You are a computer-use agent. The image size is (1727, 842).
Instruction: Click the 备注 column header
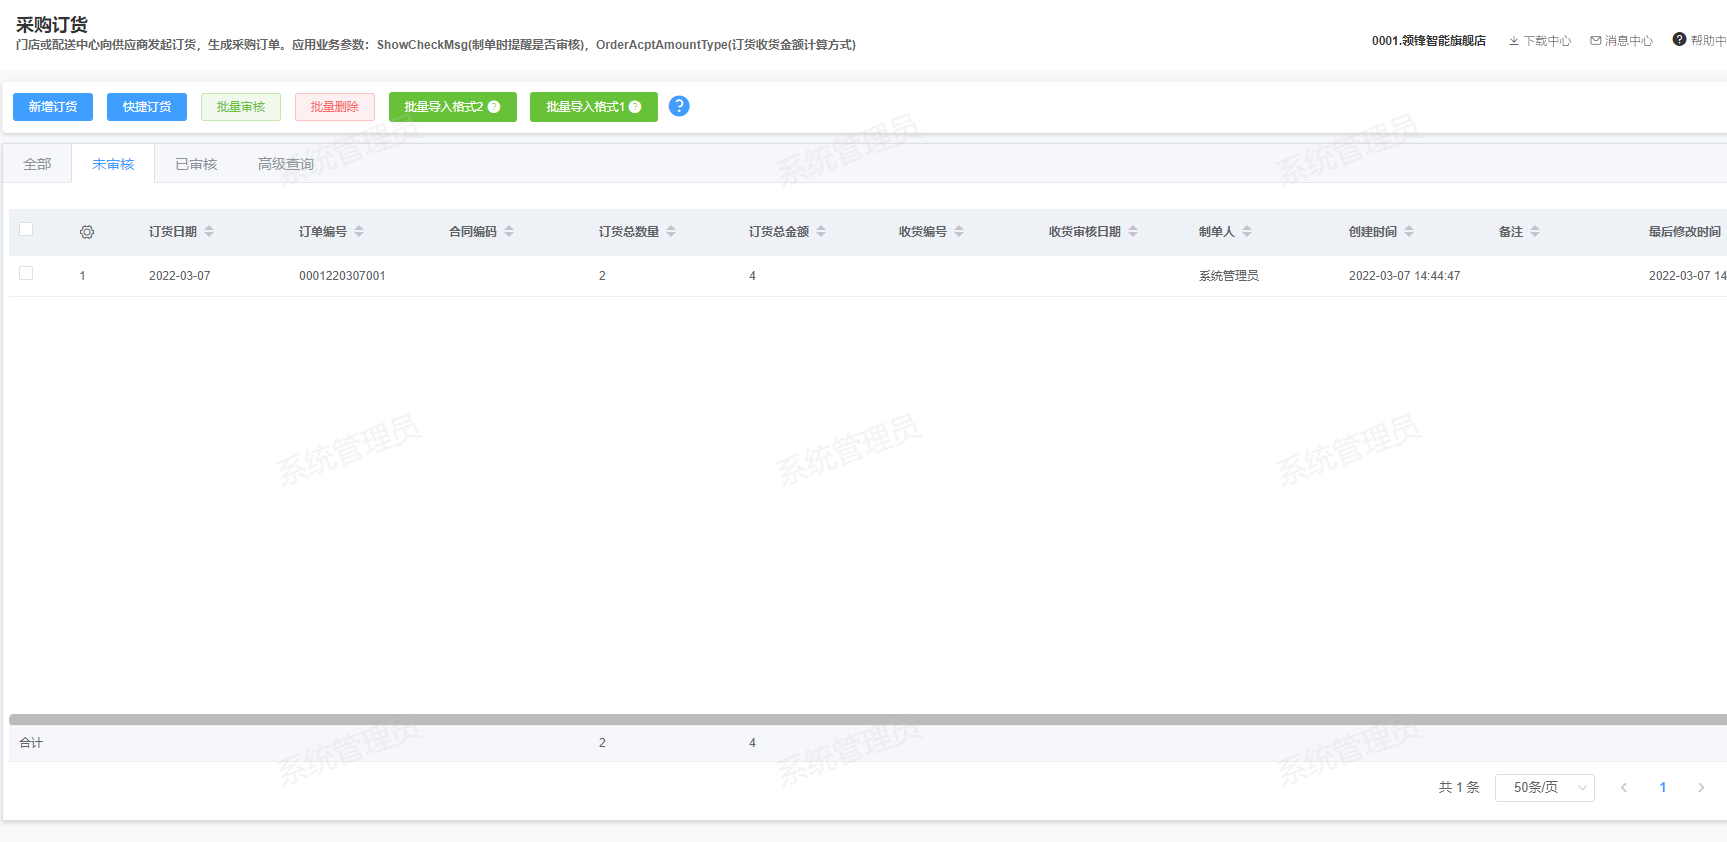click(1511, 232)
